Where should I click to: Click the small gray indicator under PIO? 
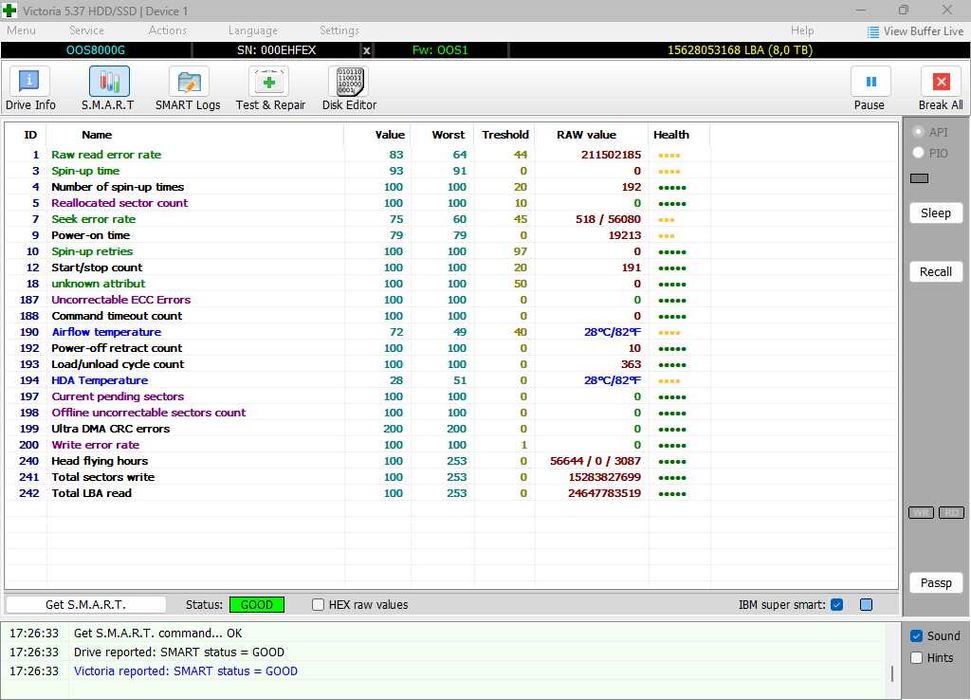point(919,178)
